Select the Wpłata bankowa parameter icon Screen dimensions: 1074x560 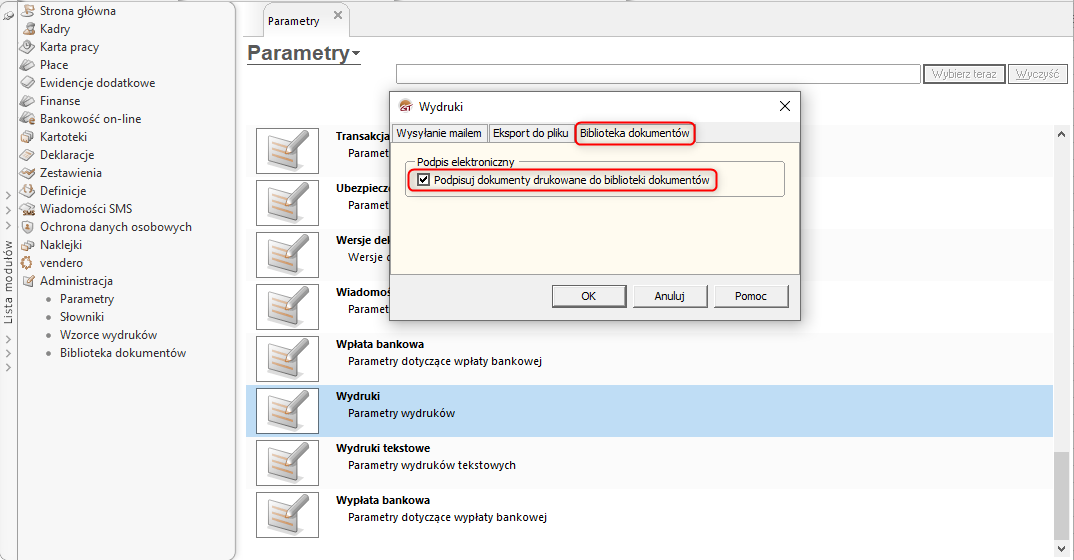287,359
